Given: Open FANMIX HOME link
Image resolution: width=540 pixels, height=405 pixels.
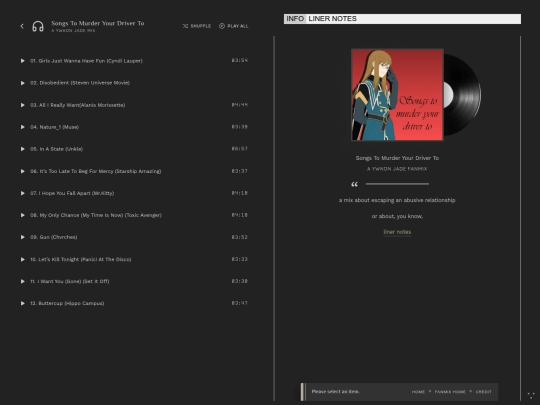Looking at the screenshot, I should pyautogui.click(x=450, y=392).
